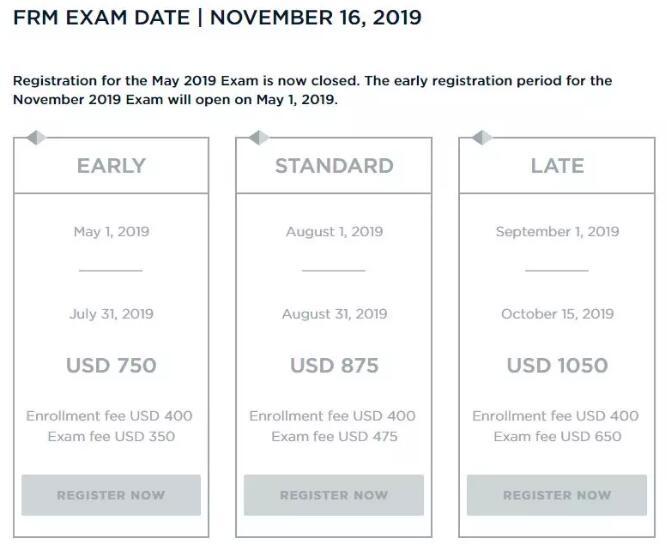Select the LATE card header
The width and height of the screenshot is (668, 545).
(x=557, y=166)
